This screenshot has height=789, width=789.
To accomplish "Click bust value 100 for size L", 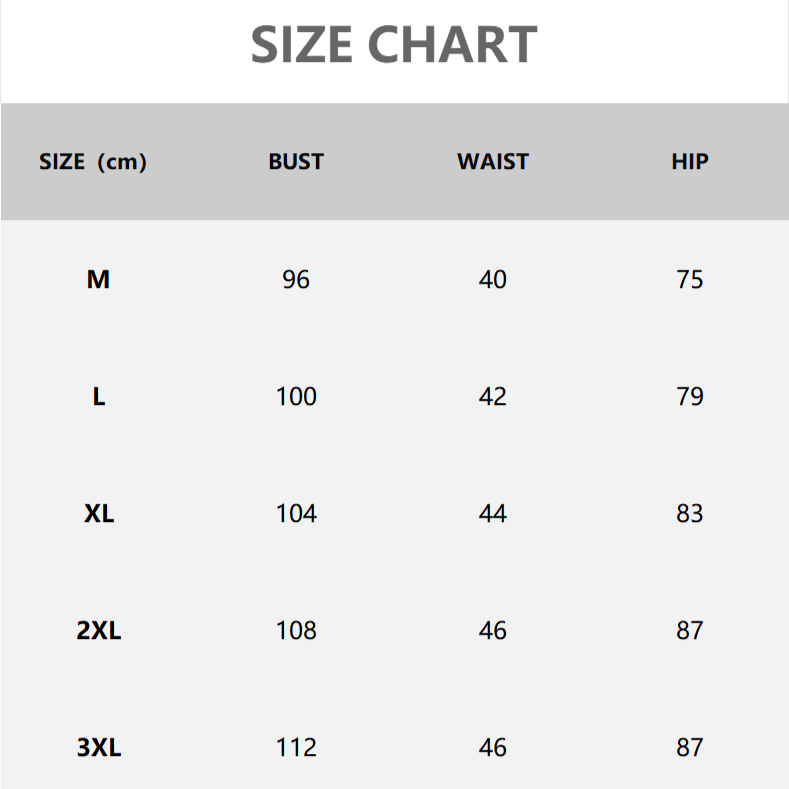I will (x=296, y=397).
